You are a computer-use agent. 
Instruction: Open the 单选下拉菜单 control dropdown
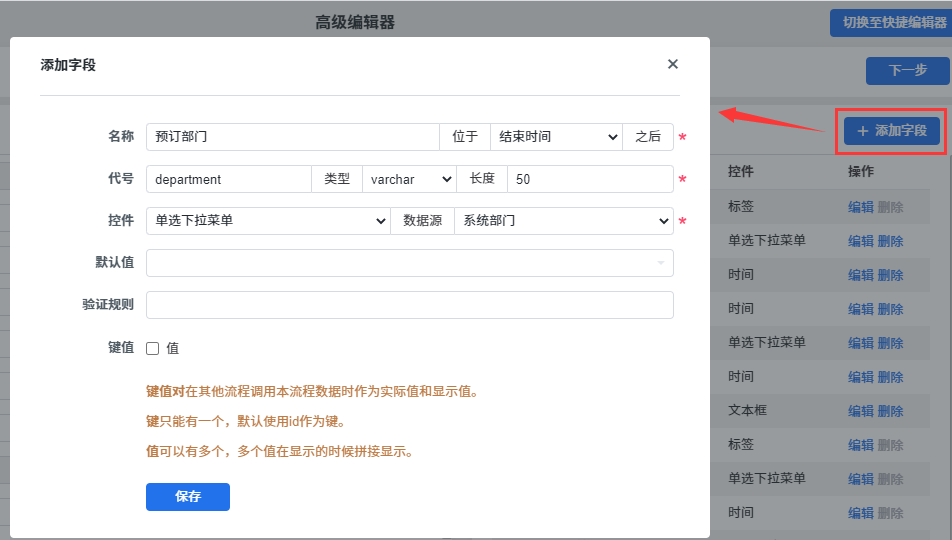coord(268,221)
